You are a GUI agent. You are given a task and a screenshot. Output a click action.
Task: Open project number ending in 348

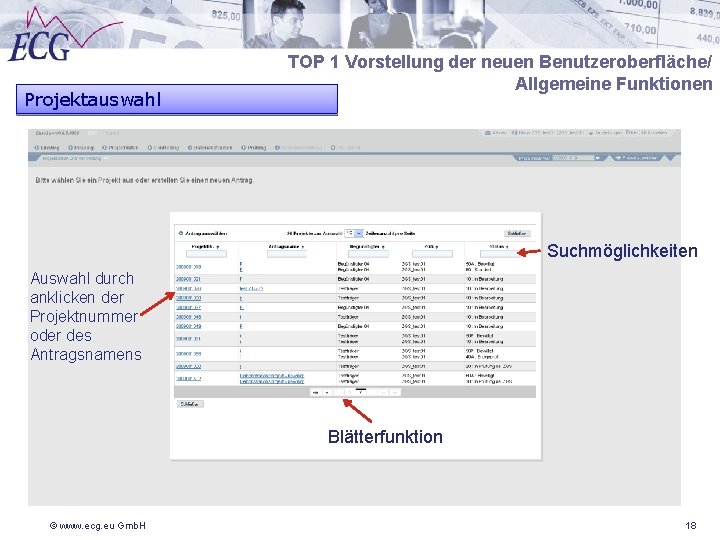pyautogui.click(x=188, y=317)
